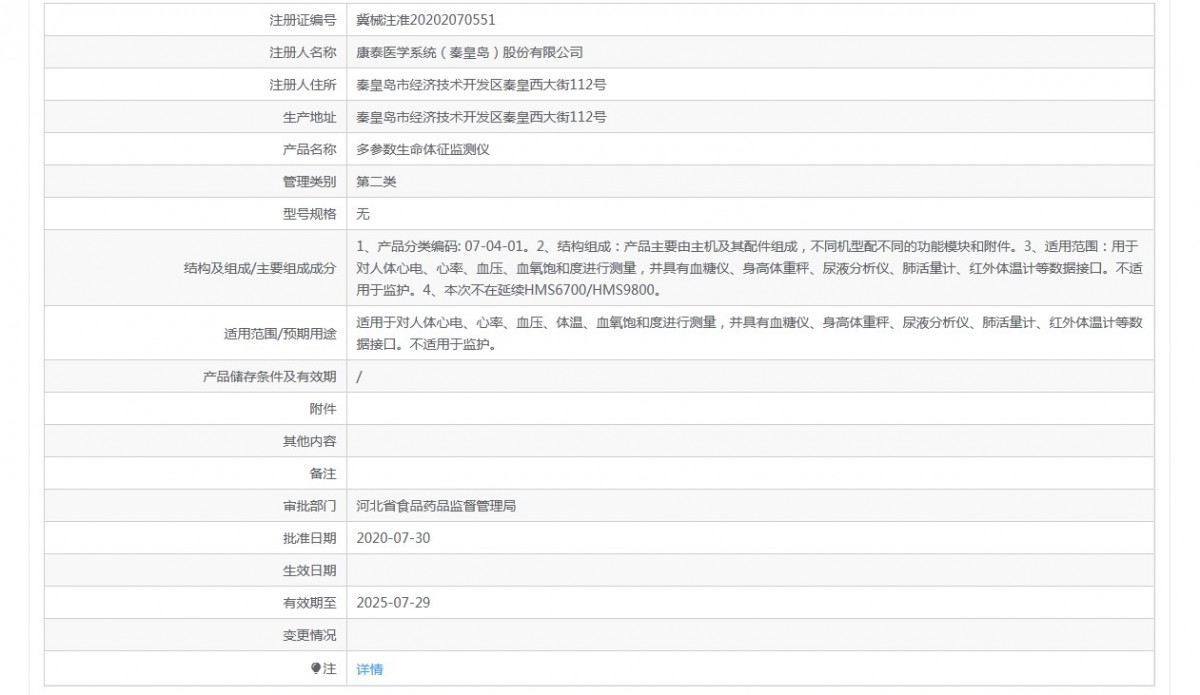Click the 生效日期 label
Image resolution: width=1200 pixels, height=695 pixels.
(310, 571)
